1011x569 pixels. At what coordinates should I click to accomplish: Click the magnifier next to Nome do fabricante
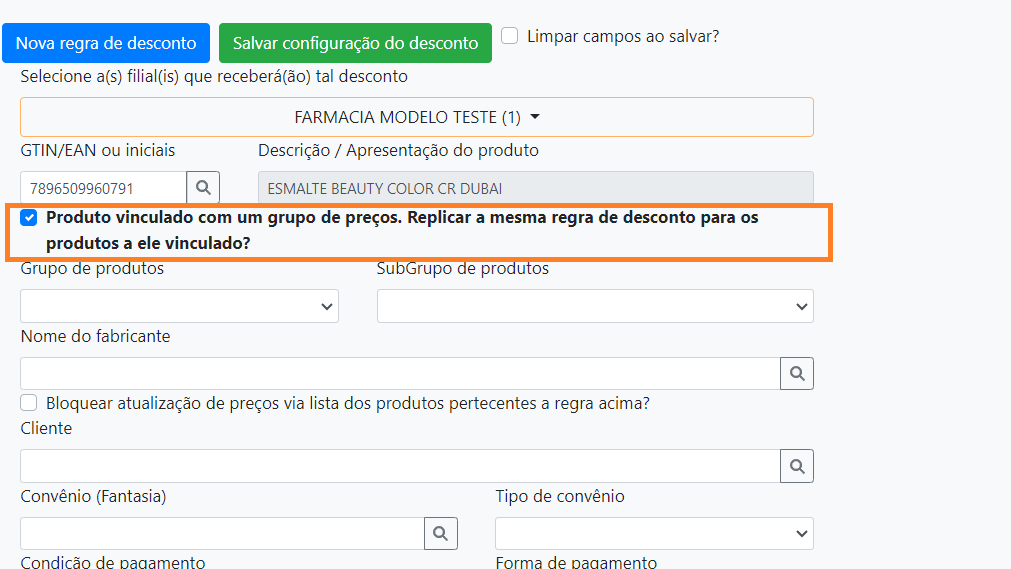tap(796, 373)
